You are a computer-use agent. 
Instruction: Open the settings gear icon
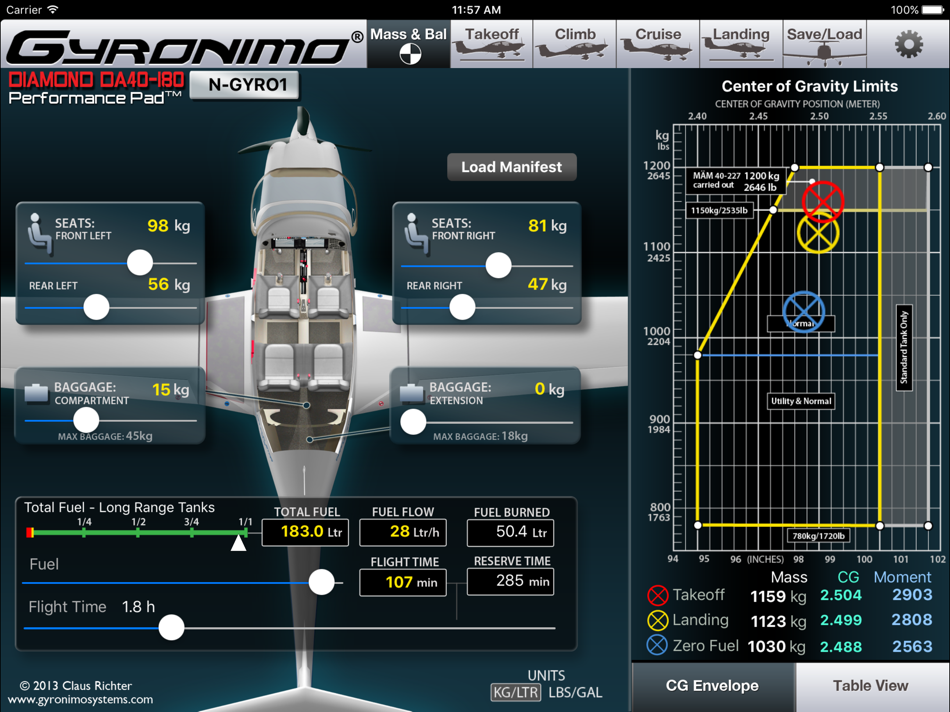pyautogui.click(x=909, y=44)
